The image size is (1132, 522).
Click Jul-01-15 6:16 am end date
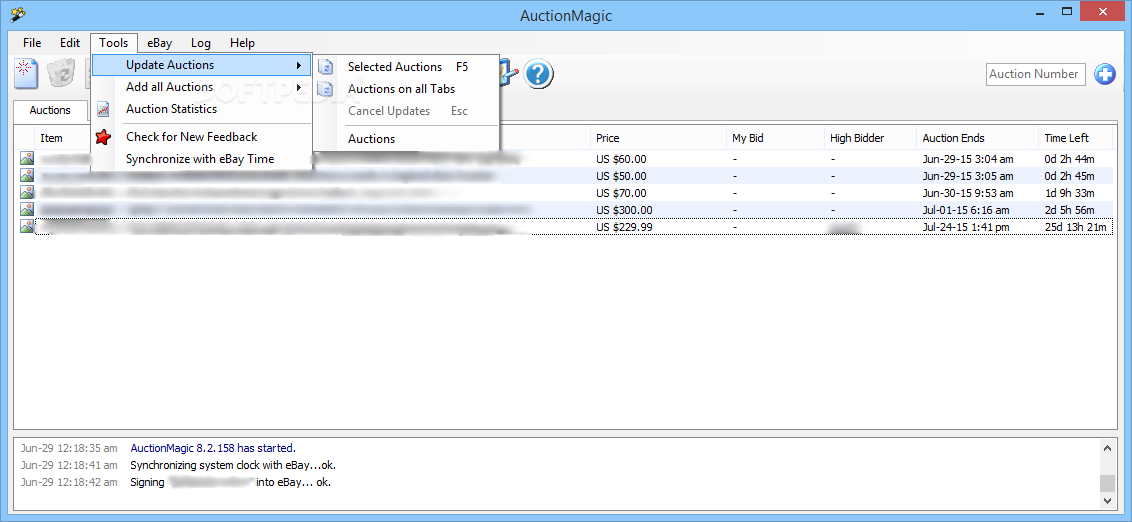click(x=966, y=210)
